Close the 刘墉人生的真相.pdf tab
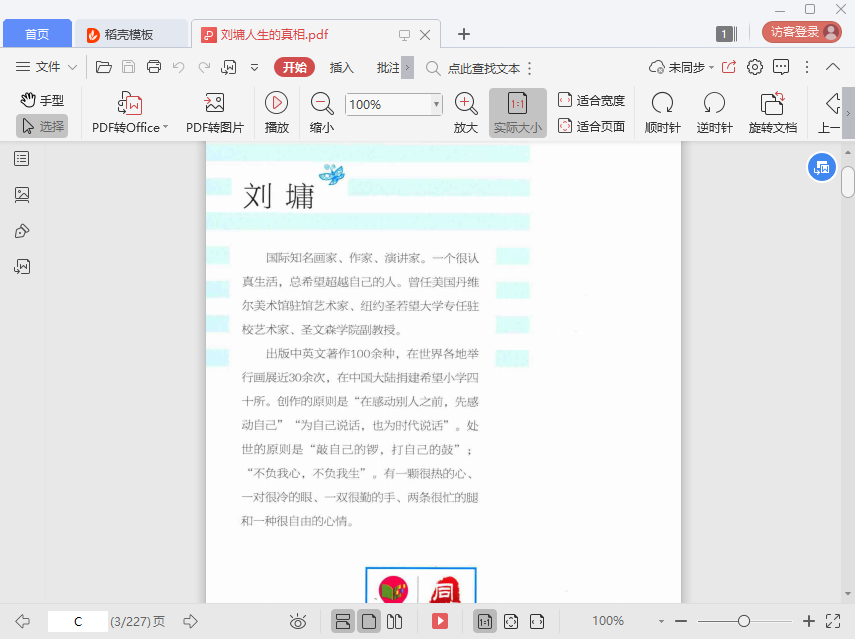The height and width of the screenshot is (639, 855). click(x=425, y=35)
